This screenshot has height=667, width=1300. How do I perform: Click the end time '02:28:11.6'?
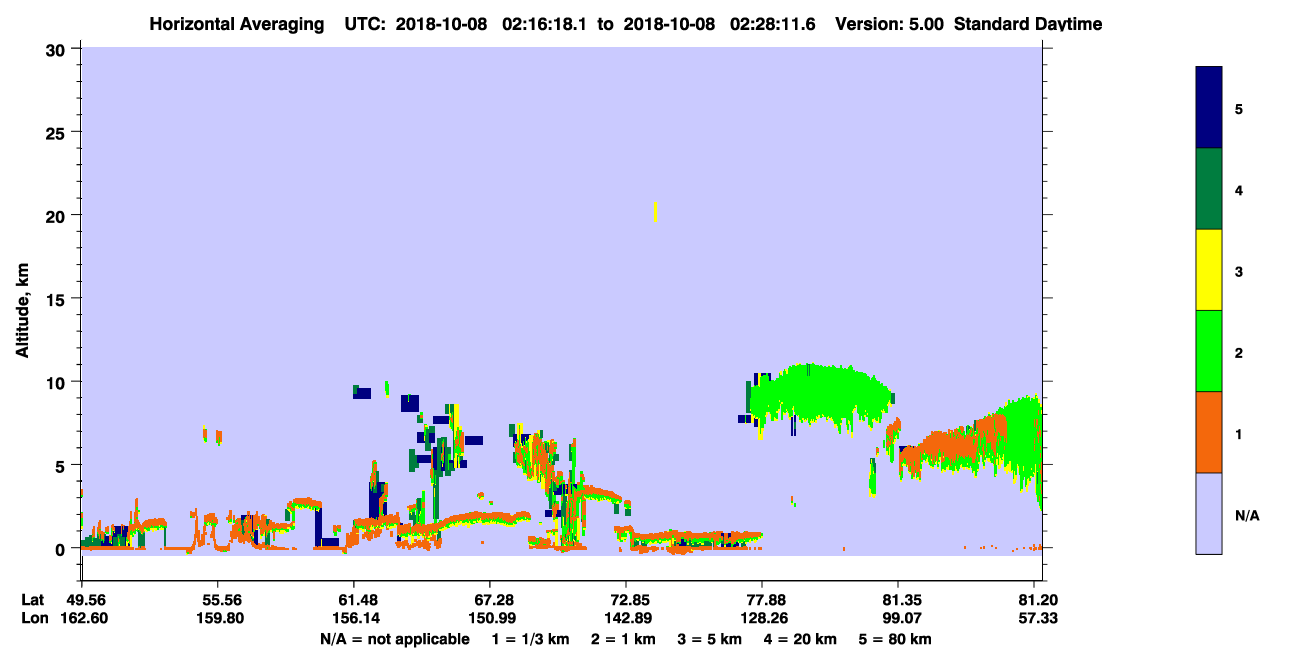[772, 24]
